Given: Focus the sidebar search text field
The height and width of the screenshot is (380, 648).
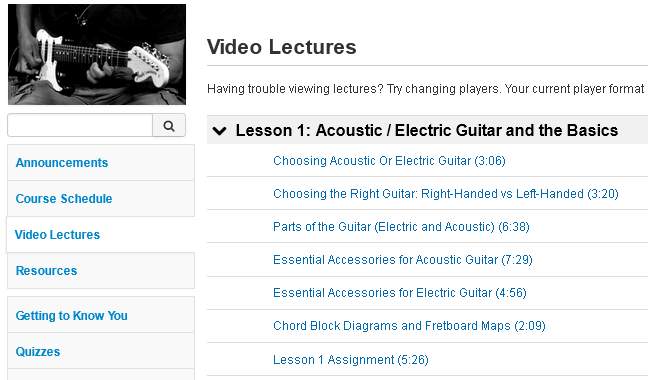Looking at the screenshot, I should click(x=80, y=125).
